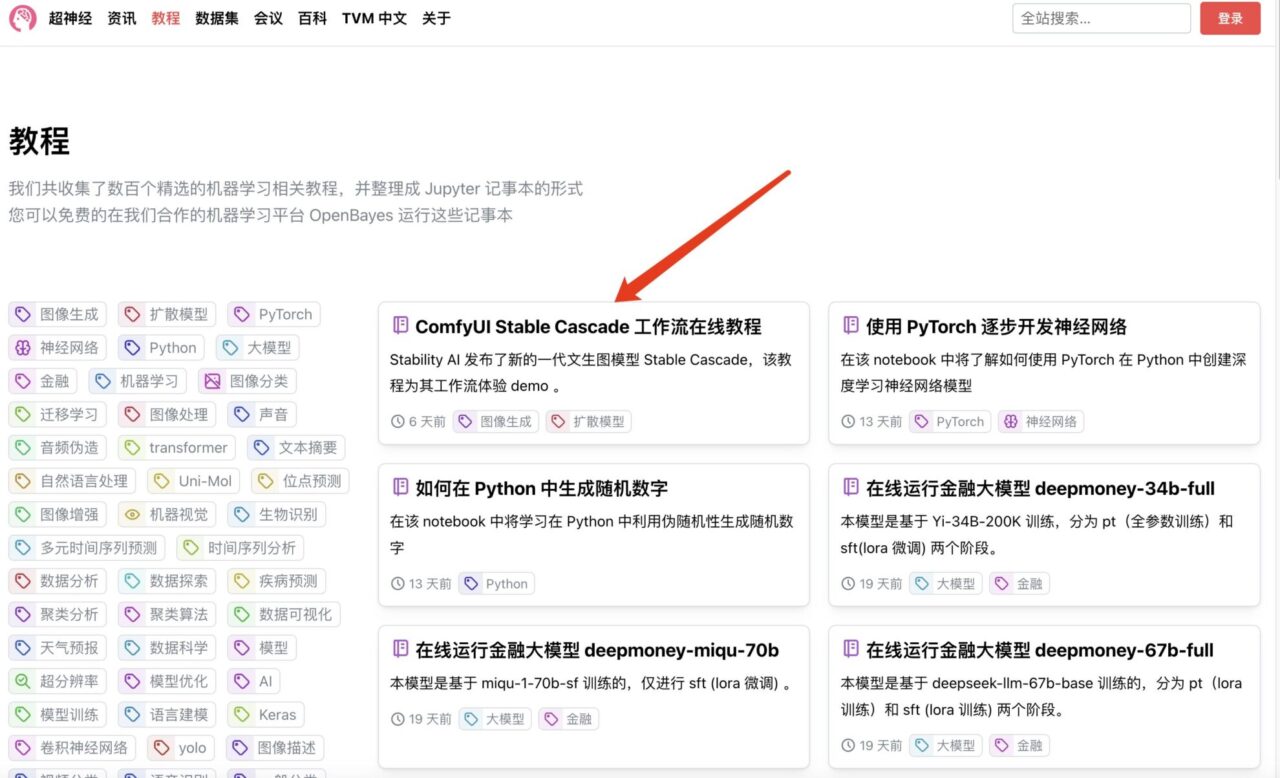Go to TVM 中文 in top navigation
The width and height of the screenshot is (1280, 778).
(x=374, y=18)
